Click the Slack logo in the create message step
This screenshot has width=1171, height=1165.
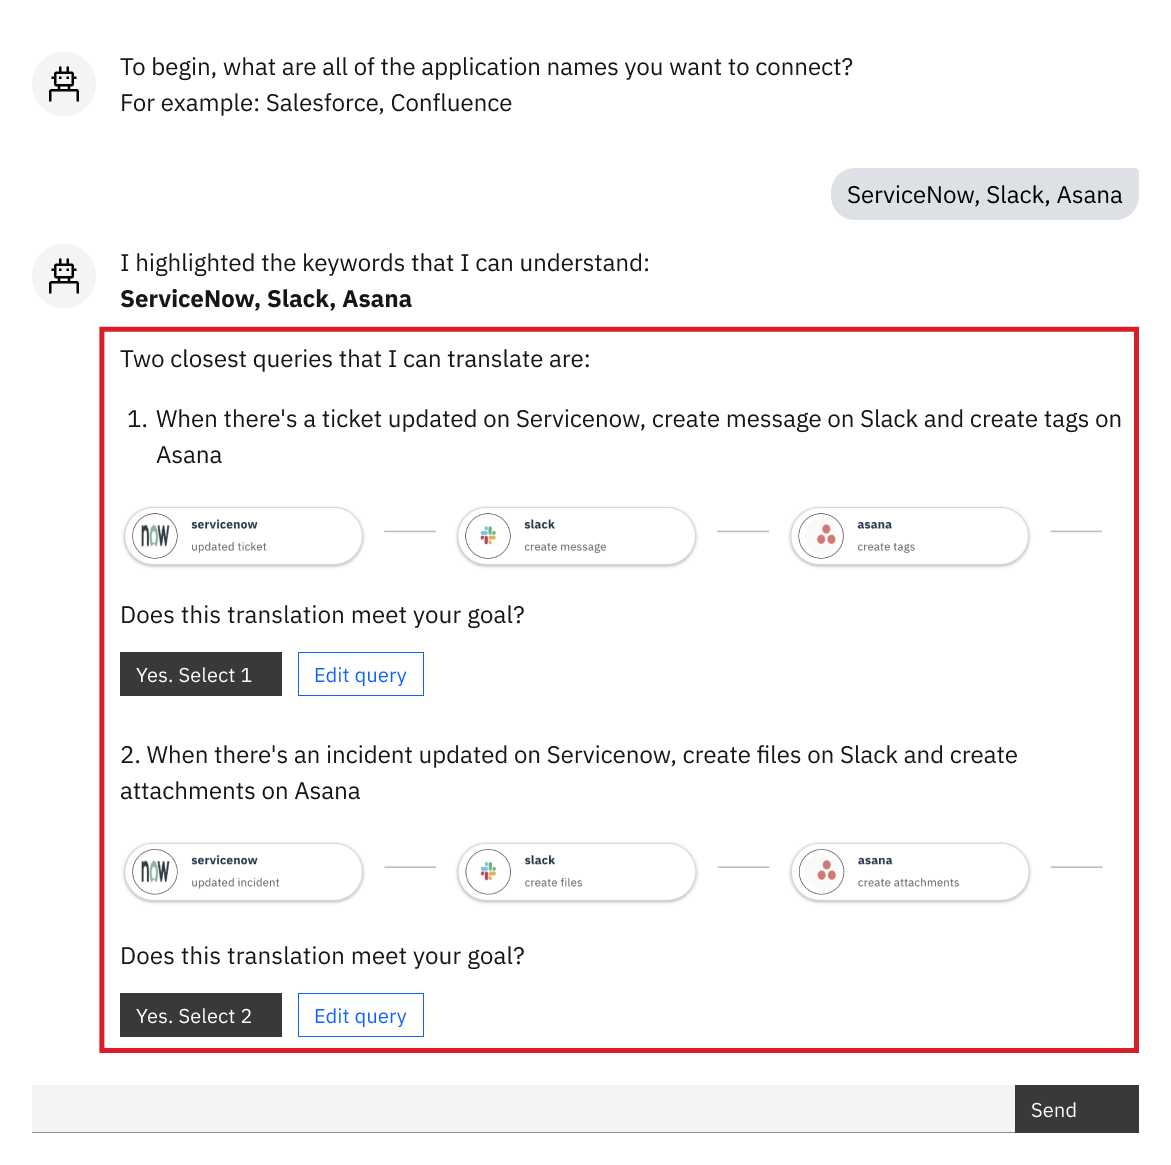click(488, 536)
